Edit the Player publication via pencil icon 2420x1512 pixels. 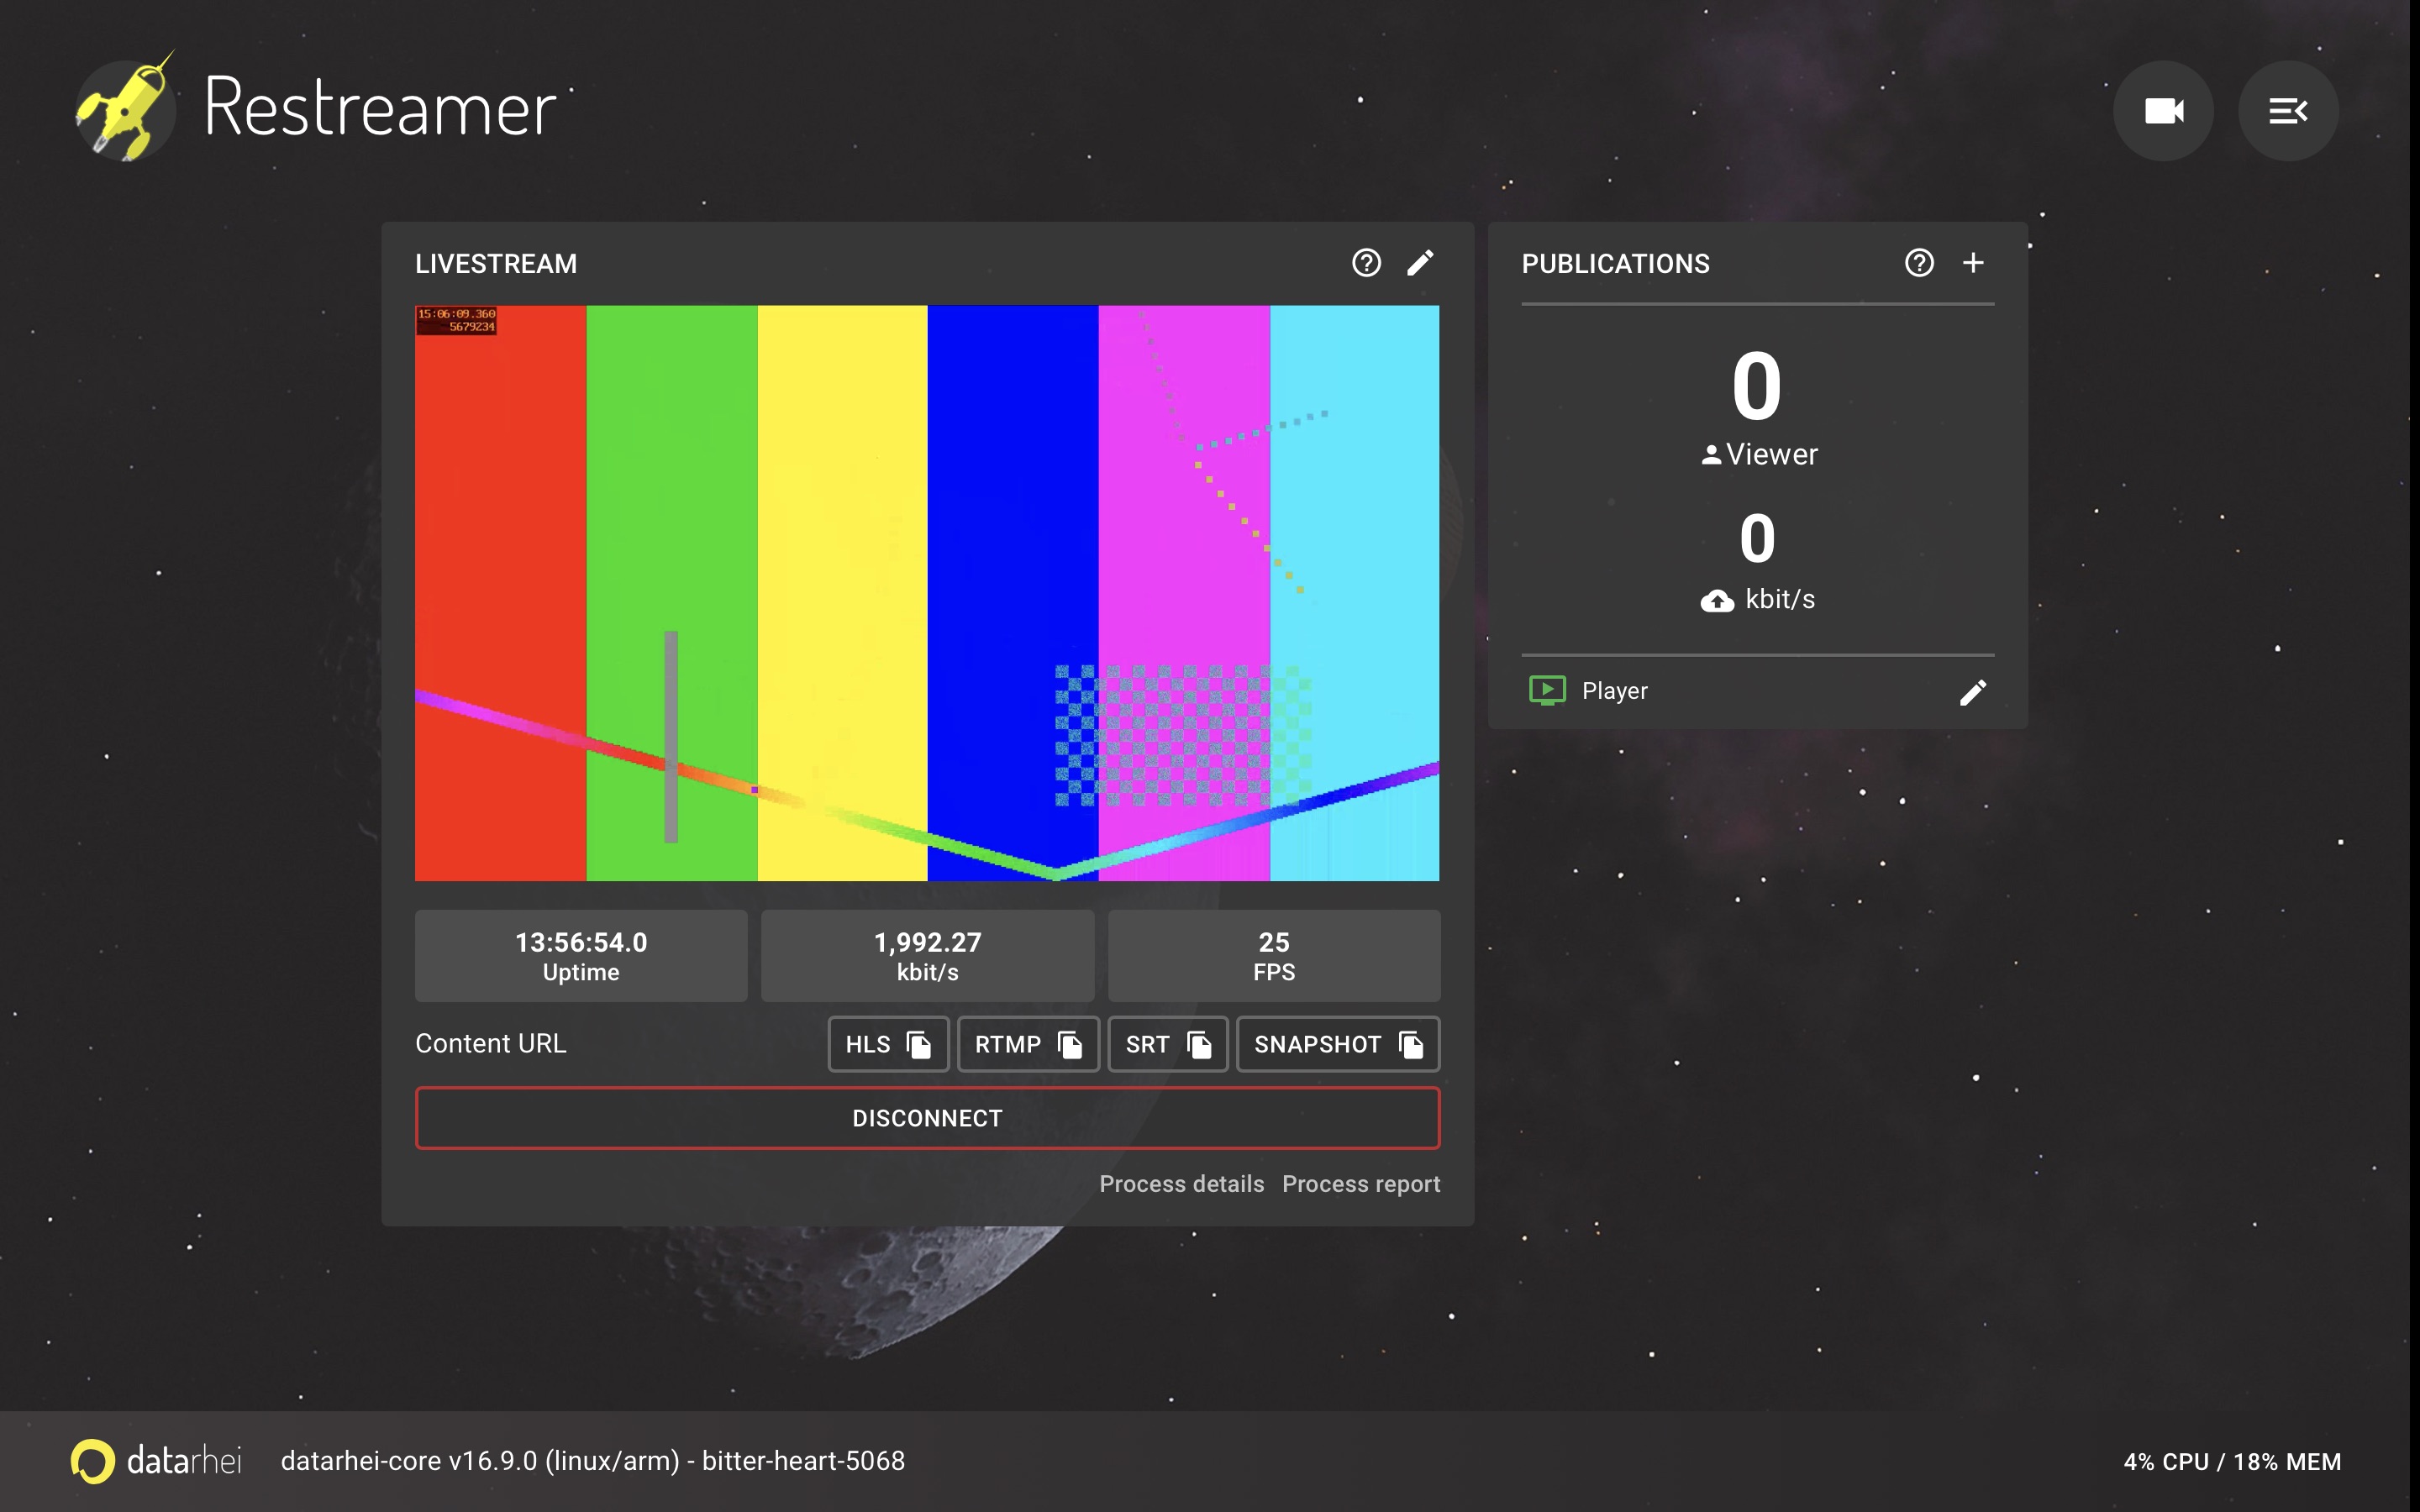tap(1972, 691)
